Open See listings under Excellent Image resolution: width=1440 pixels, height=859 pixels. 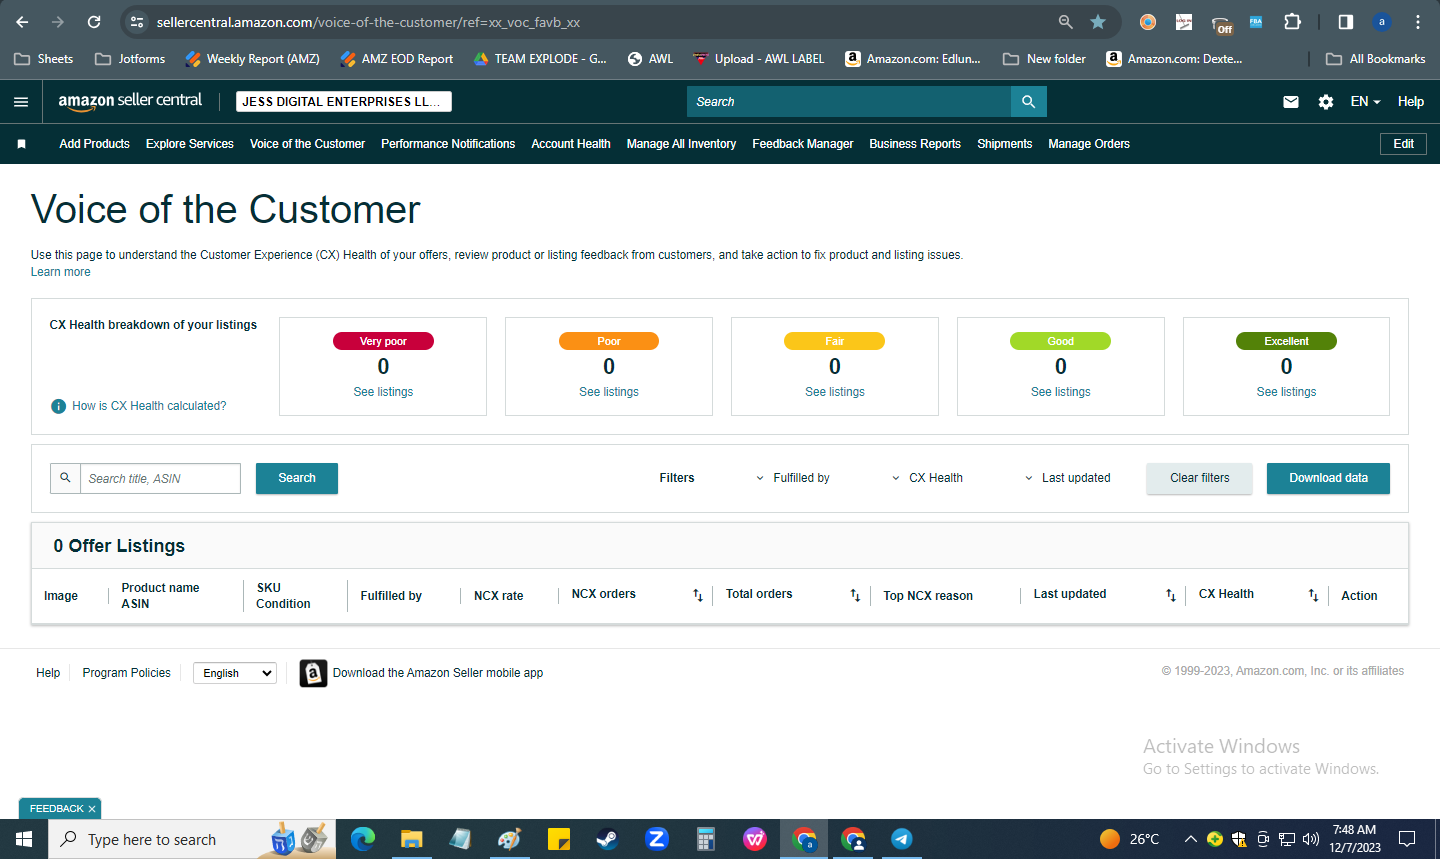1286,392
